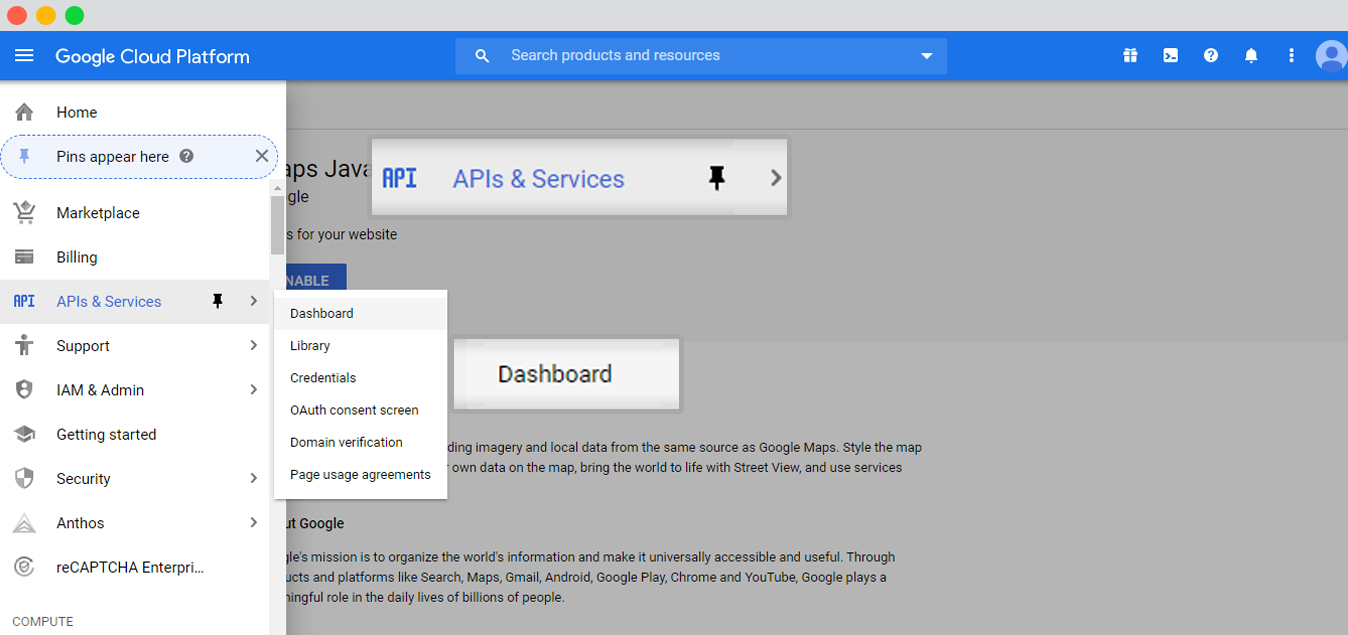Dismiss the Pins appear here hint
Screen dimensions: 1348x635
tap(261, 156)
